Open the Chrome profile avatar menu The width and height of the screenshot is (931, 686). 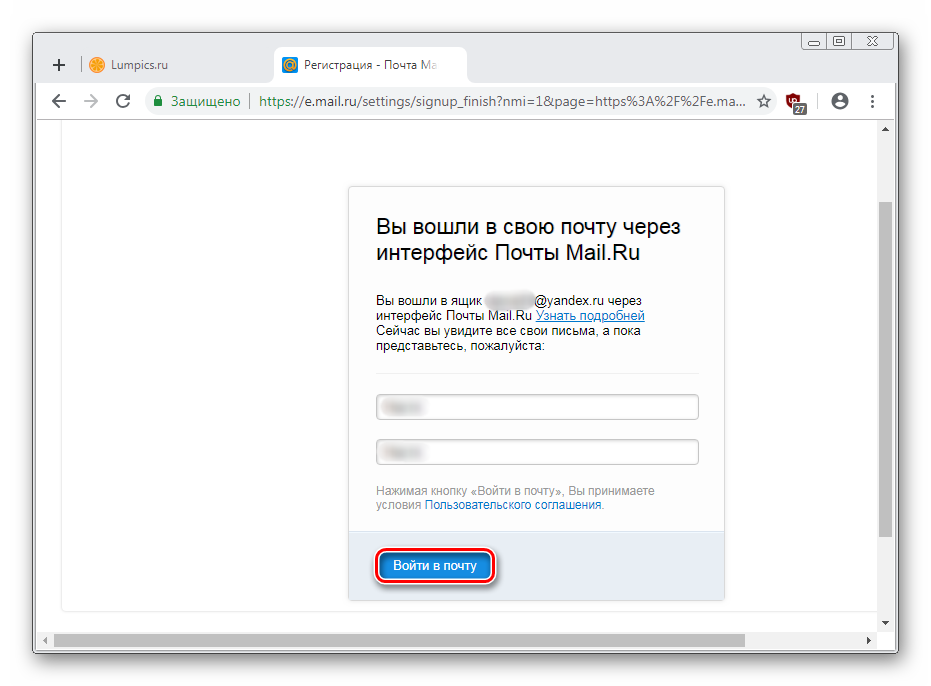839,101
